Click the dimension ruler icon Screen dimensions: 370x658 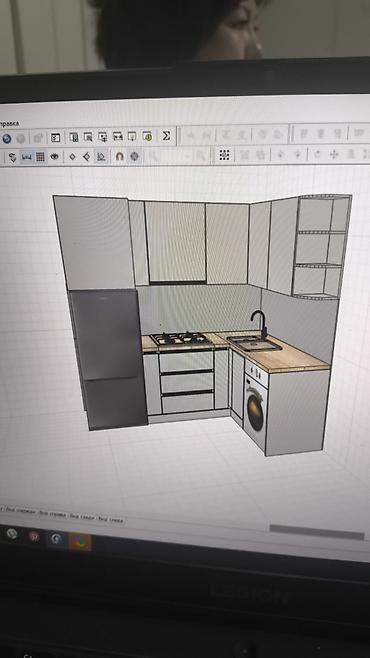pos(26,157)
